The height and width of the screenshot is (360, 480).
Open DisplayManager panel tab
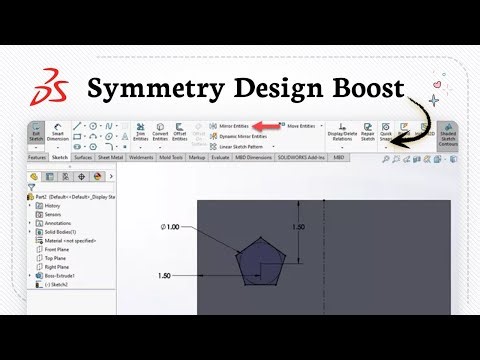97,176
